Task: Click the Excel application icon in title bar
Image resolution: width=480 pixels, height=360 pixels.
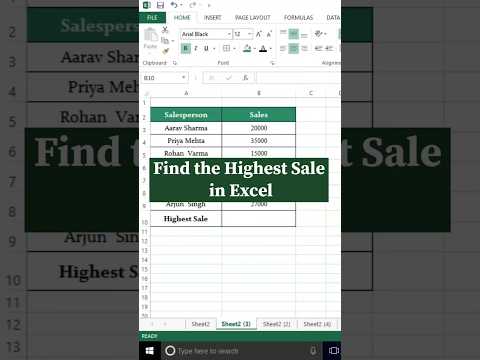Action: tap(147, 5)
